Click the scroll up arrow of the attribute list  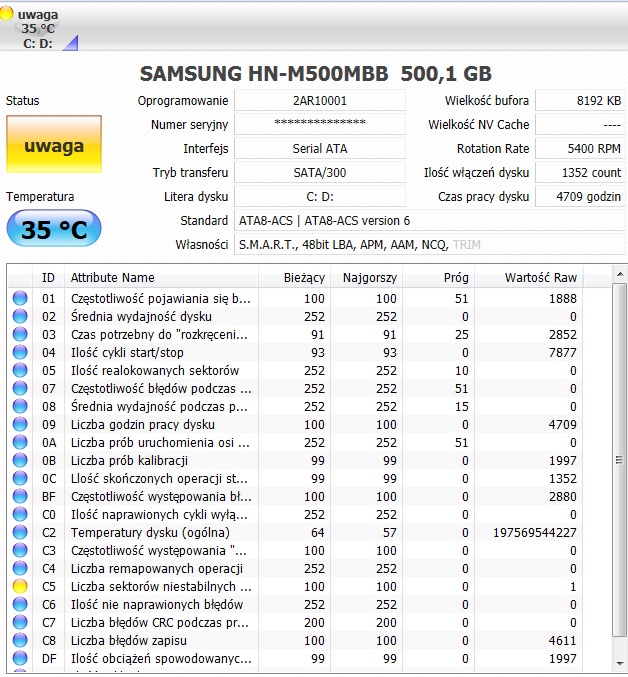[619, 274]
